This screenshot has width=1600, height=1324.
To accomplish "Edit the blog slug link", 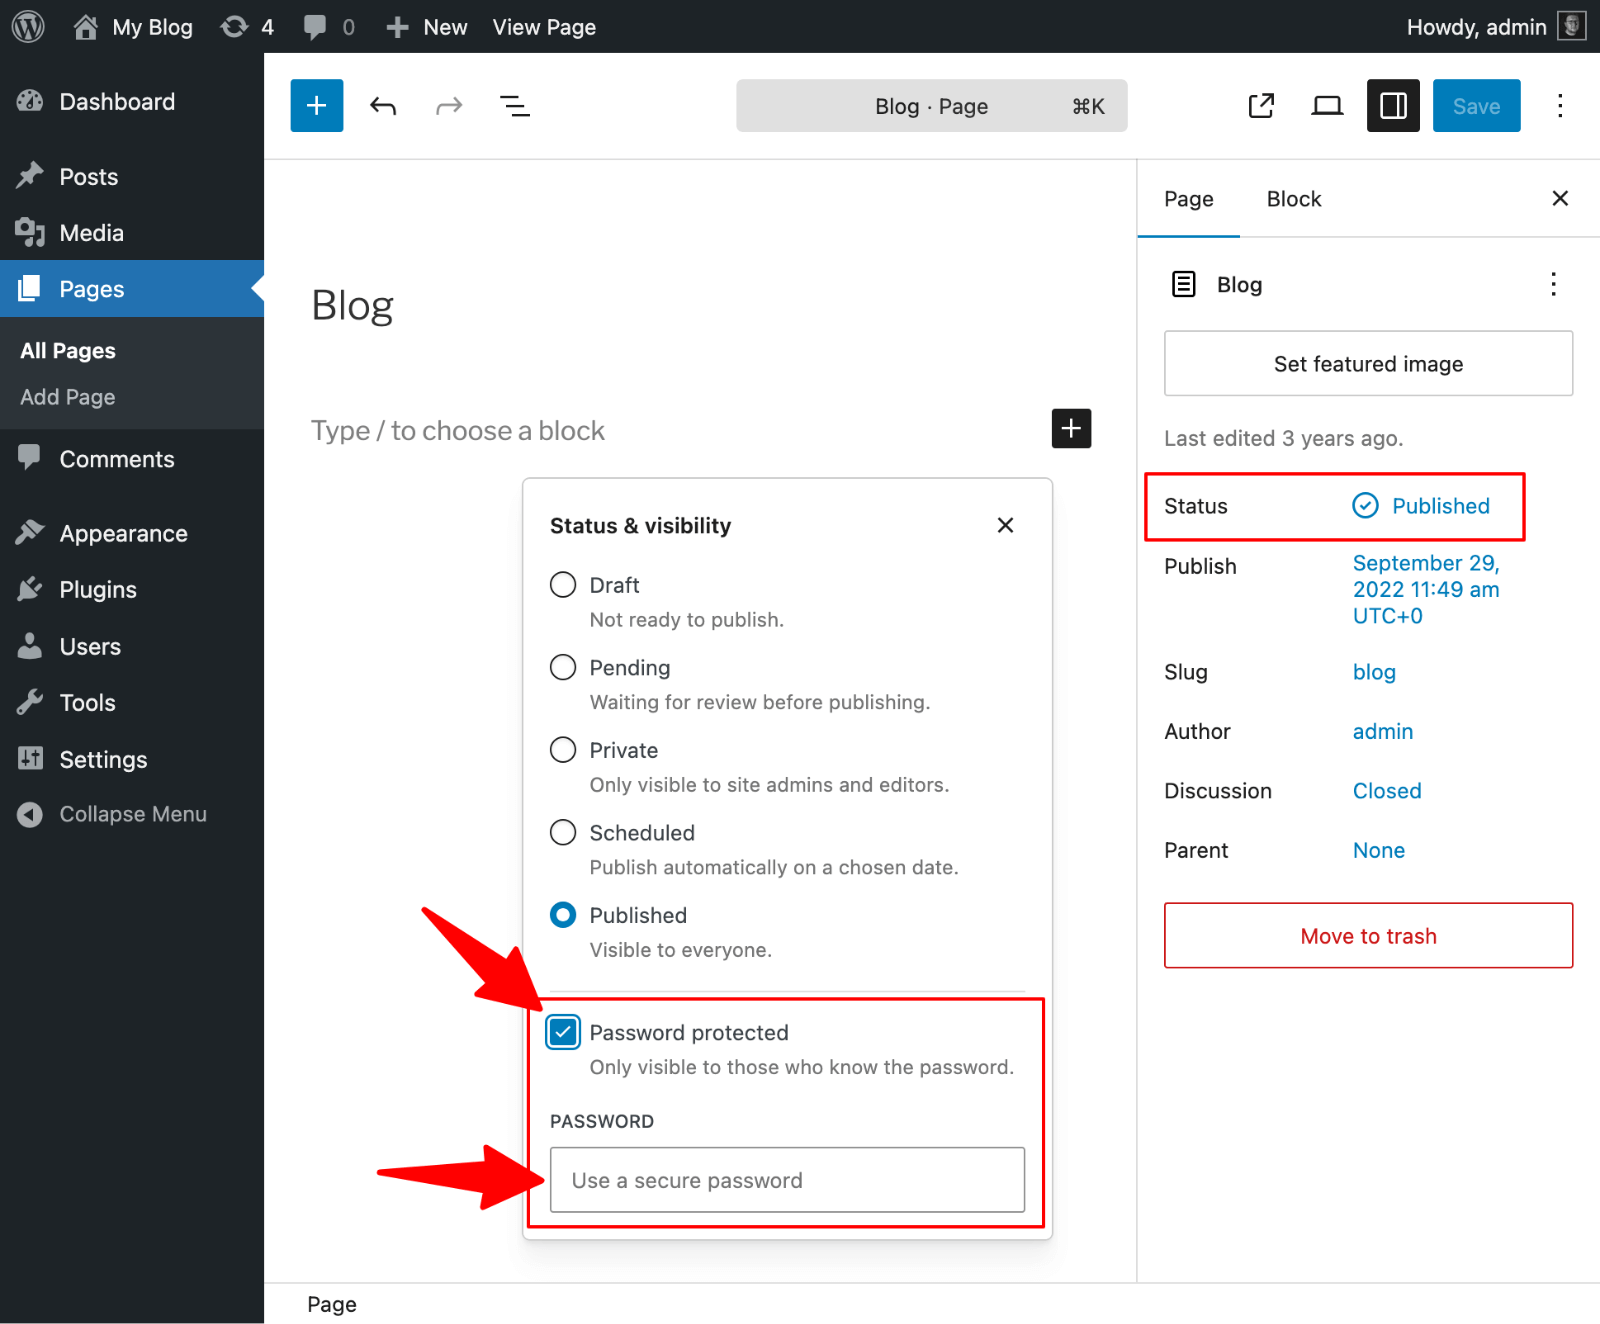I will tap(1374, 672).
